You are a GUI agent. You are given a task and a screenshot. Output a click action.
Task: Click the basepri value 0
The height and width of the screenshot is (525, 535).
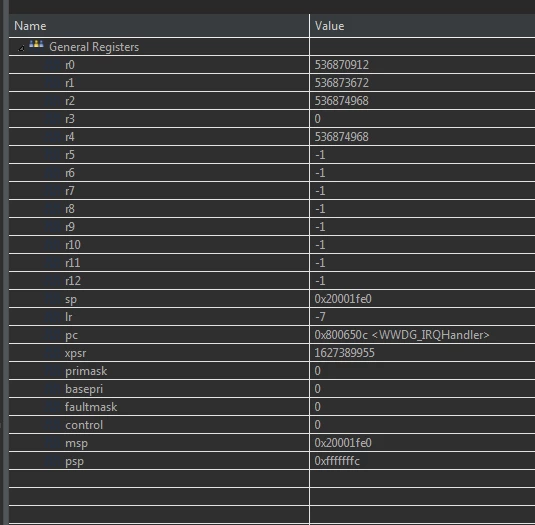pos(318,389)
